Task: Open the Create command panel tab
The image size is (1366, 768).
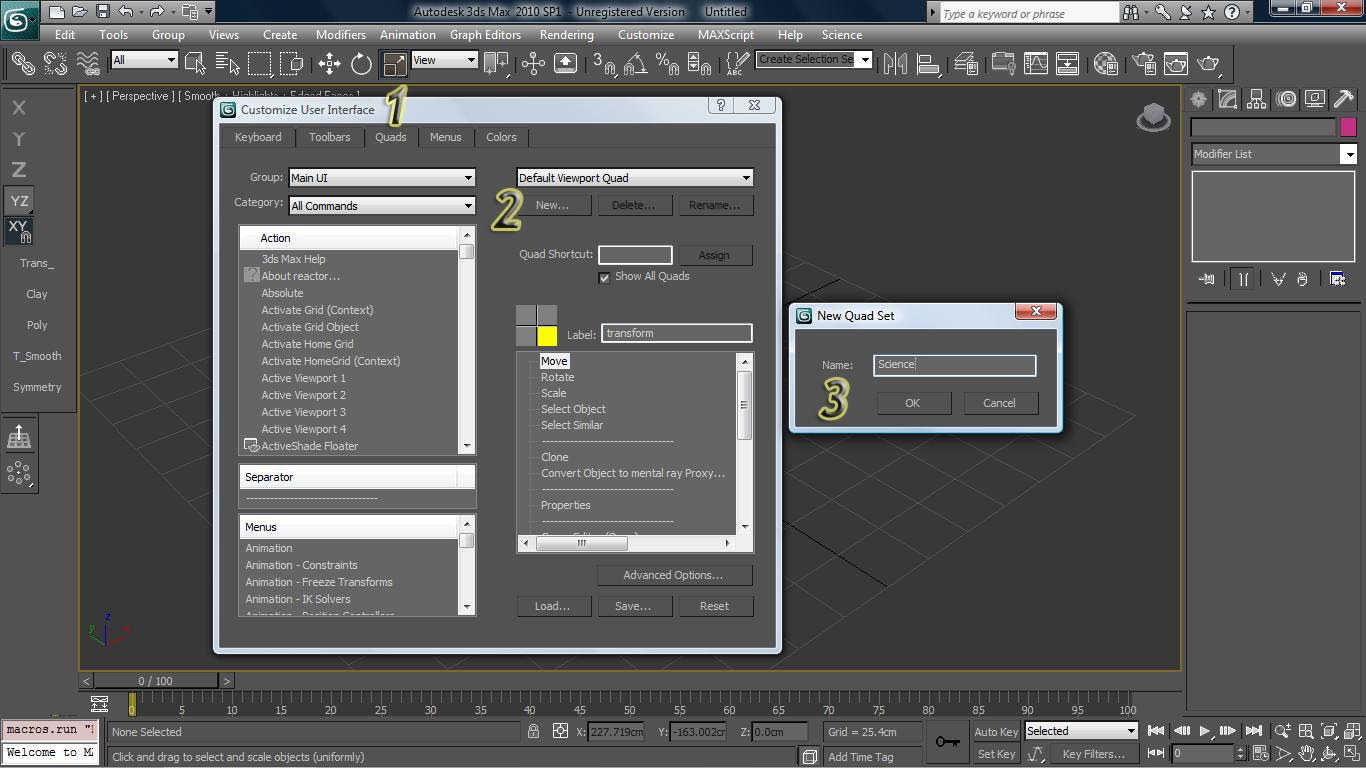Action: [x=1198, y=99]
